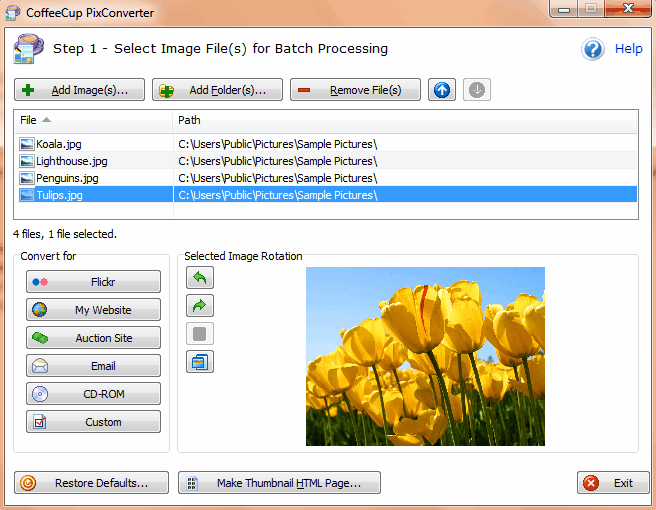Exit the application via Exit button

(x=613, y=483)
